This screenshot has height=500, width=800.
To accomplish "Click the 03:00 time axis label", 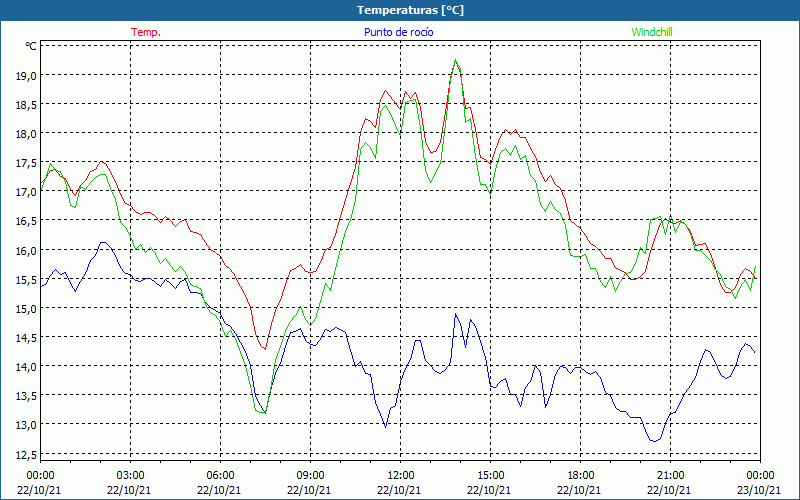I will tap(130, 476).
